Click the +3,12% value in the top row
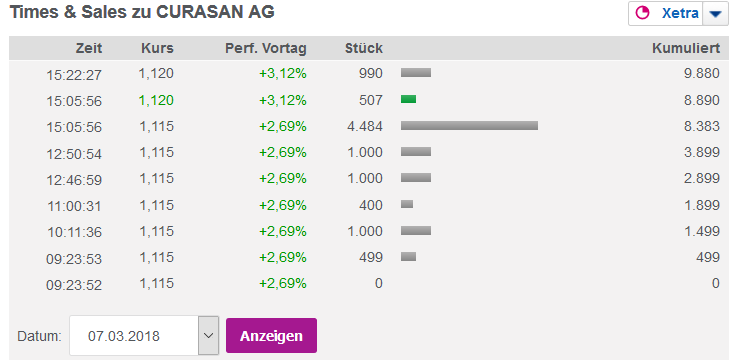 (283, 74)
